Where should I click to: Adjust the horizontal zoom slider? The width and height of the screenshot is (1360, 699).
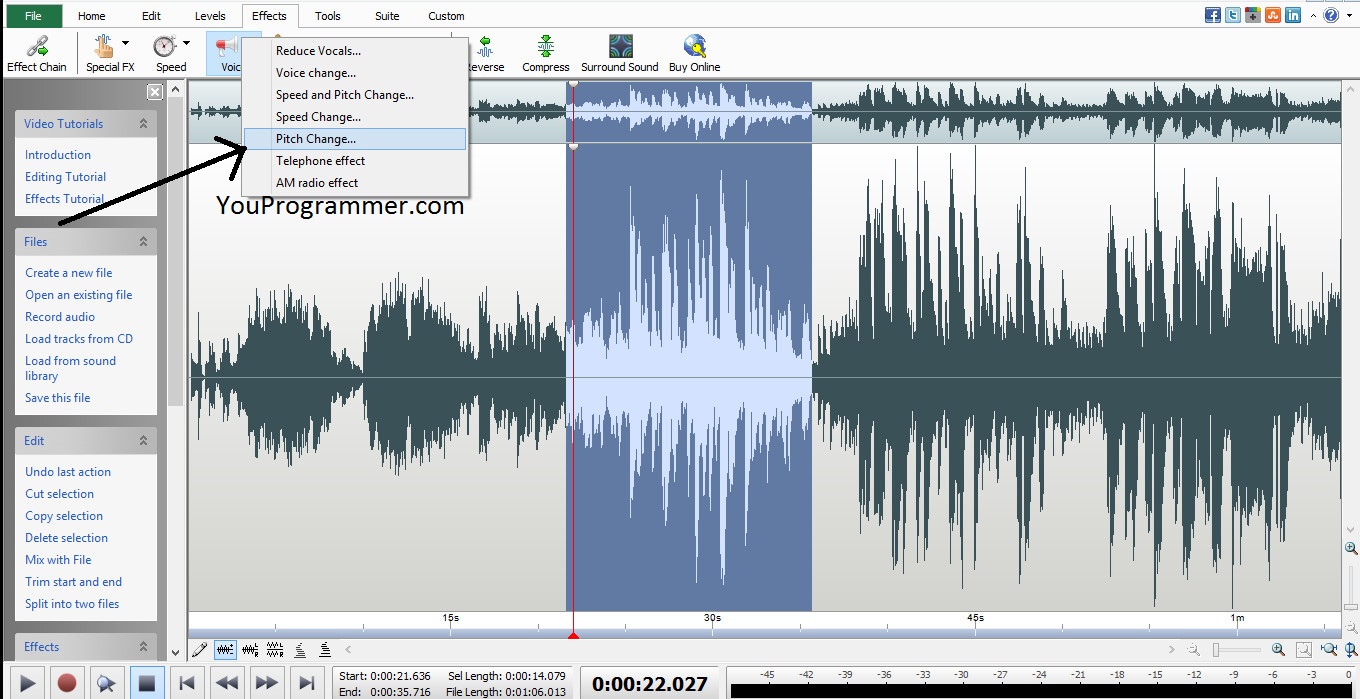click(1237, 650)
